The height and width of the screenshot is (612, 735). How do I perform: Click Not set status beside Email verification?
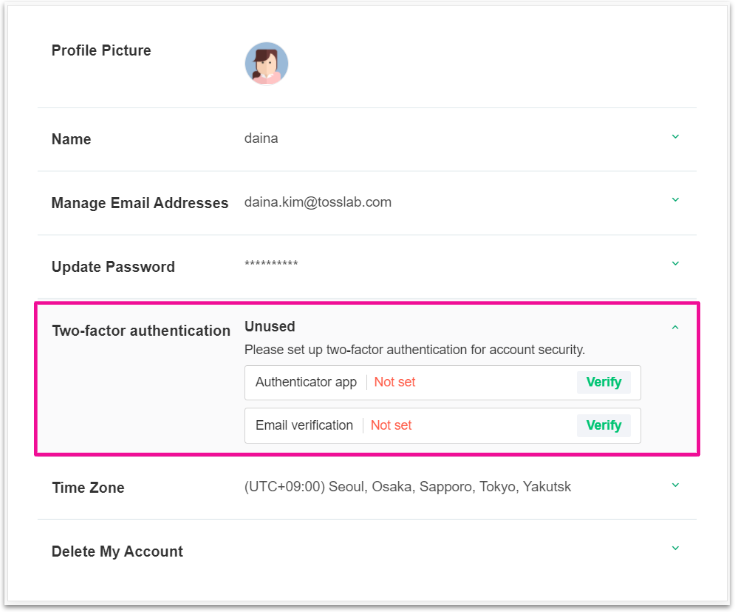(391, 425)
